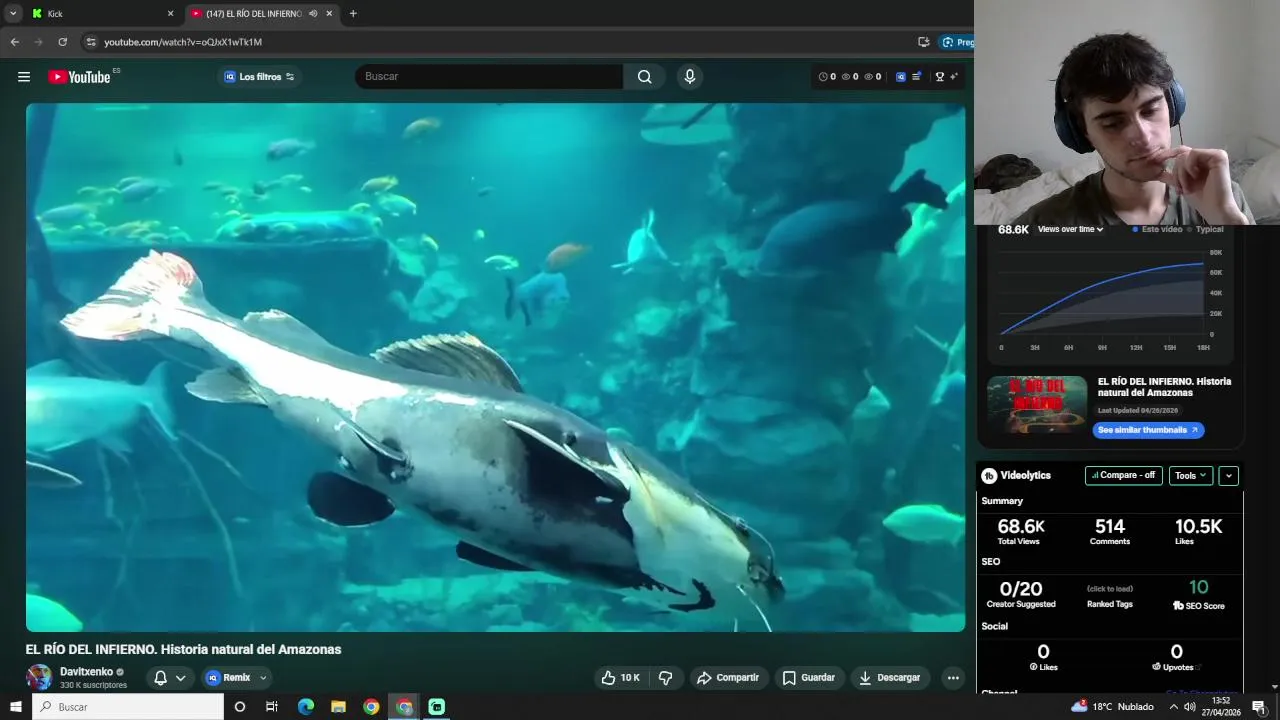Open the notification center icon

1259,707
